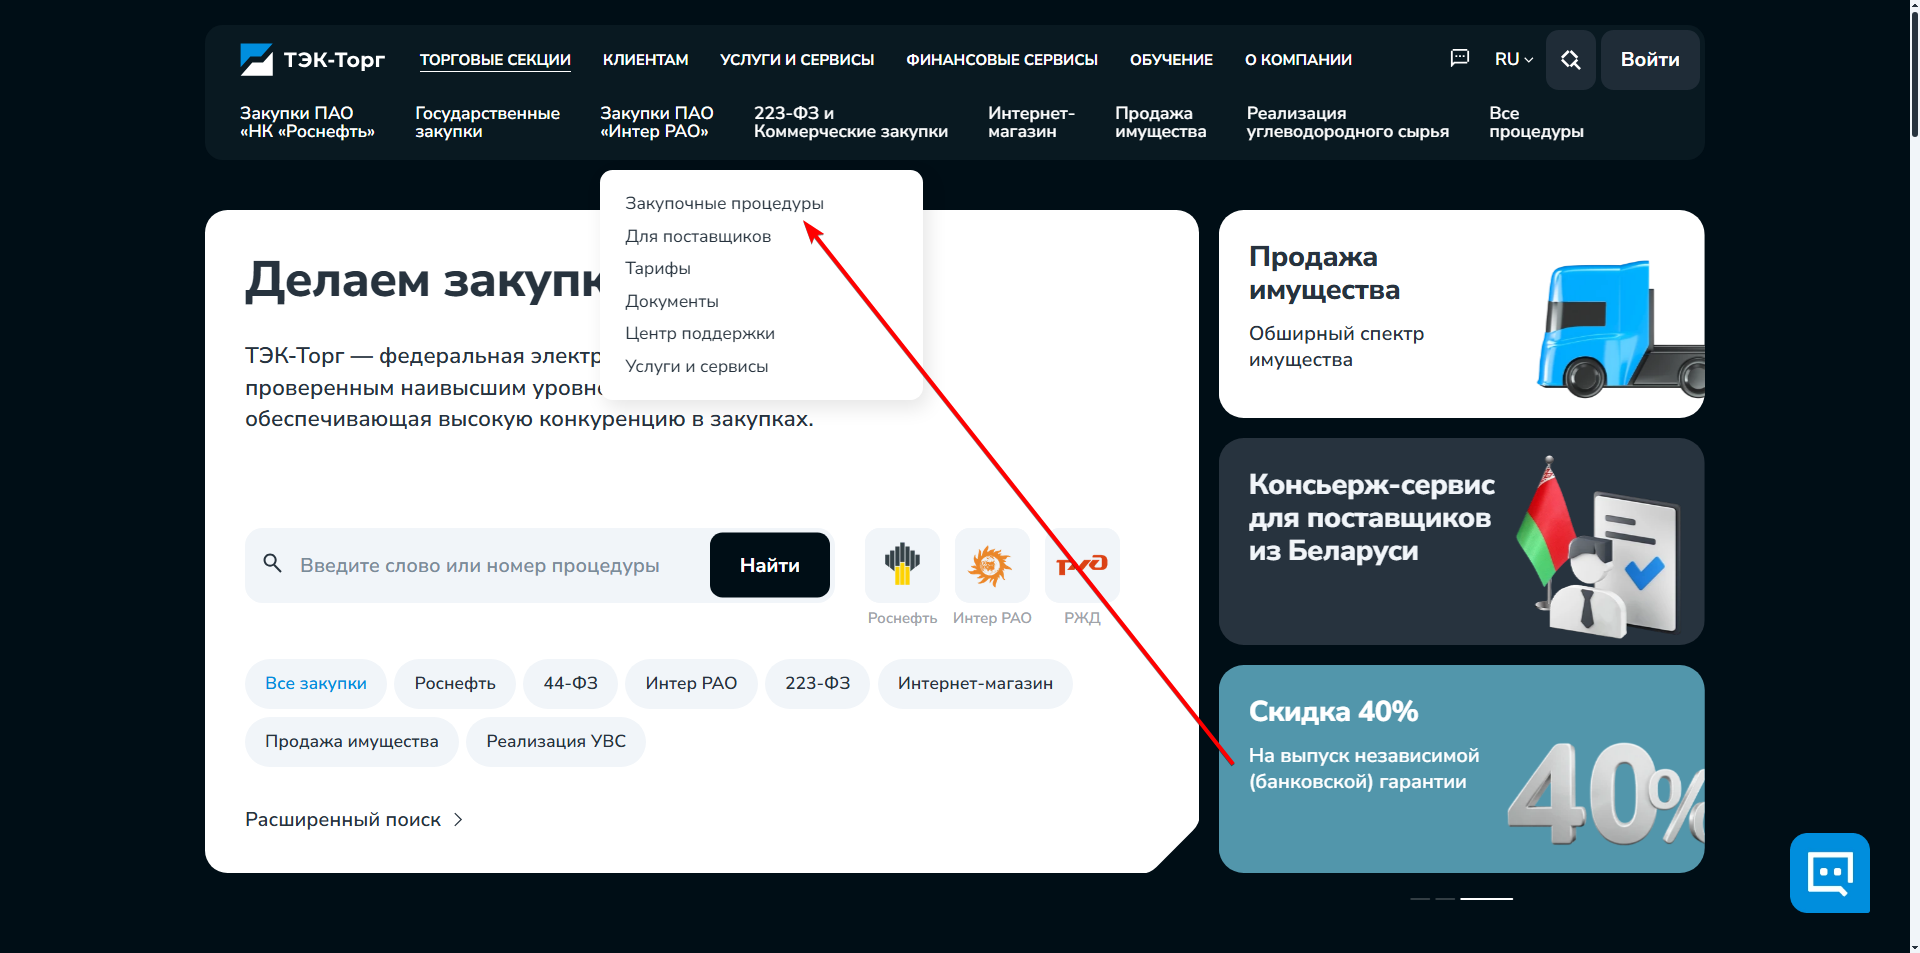1920x953 pixels.
Task: Open Торговые секции menu
Action: point(495,60)
